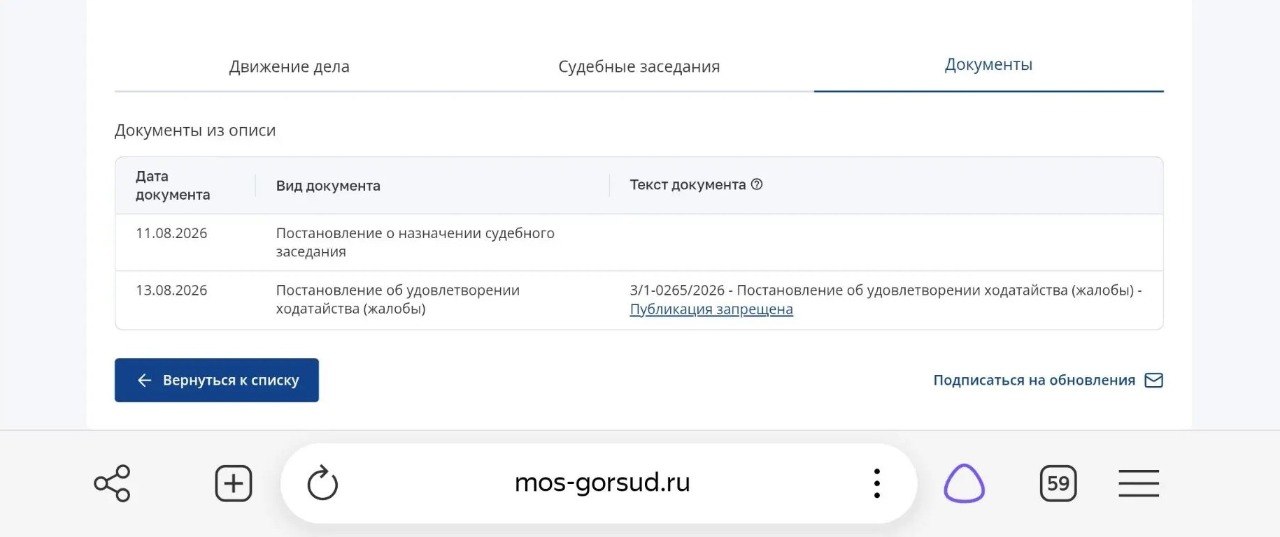The height and width of the screenshot is (537, 1280).
Task: Click the Дата документа column header
Action: coord(173,185)
